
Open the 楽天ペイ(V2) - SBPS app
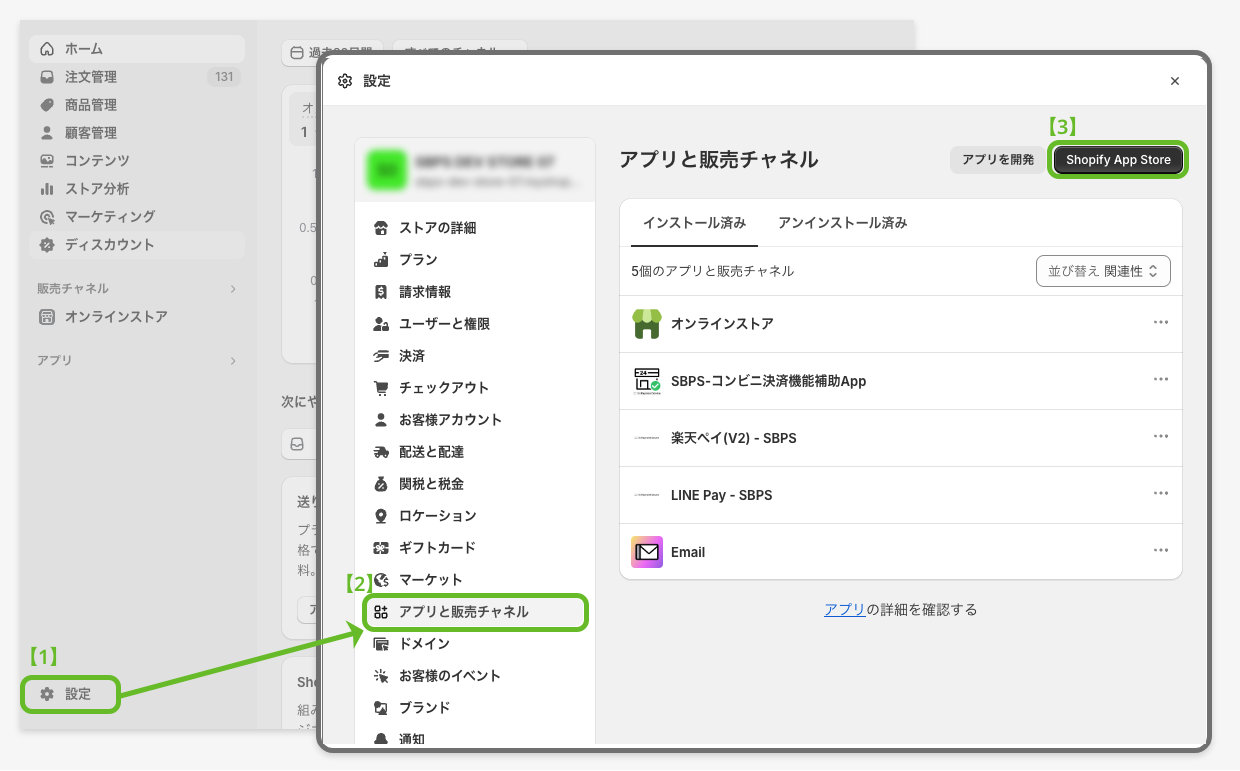click(901, 438)
